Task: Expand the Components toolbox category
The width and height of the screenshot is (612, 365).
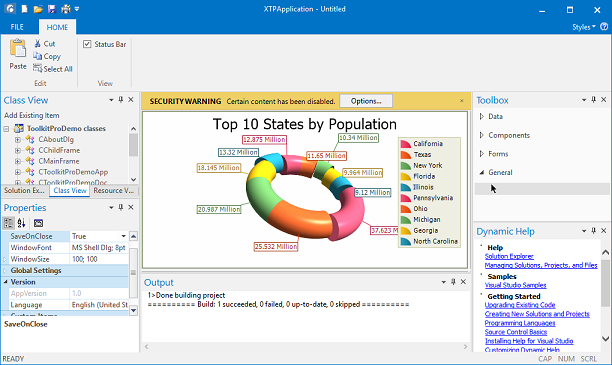Action: point(482,135)
